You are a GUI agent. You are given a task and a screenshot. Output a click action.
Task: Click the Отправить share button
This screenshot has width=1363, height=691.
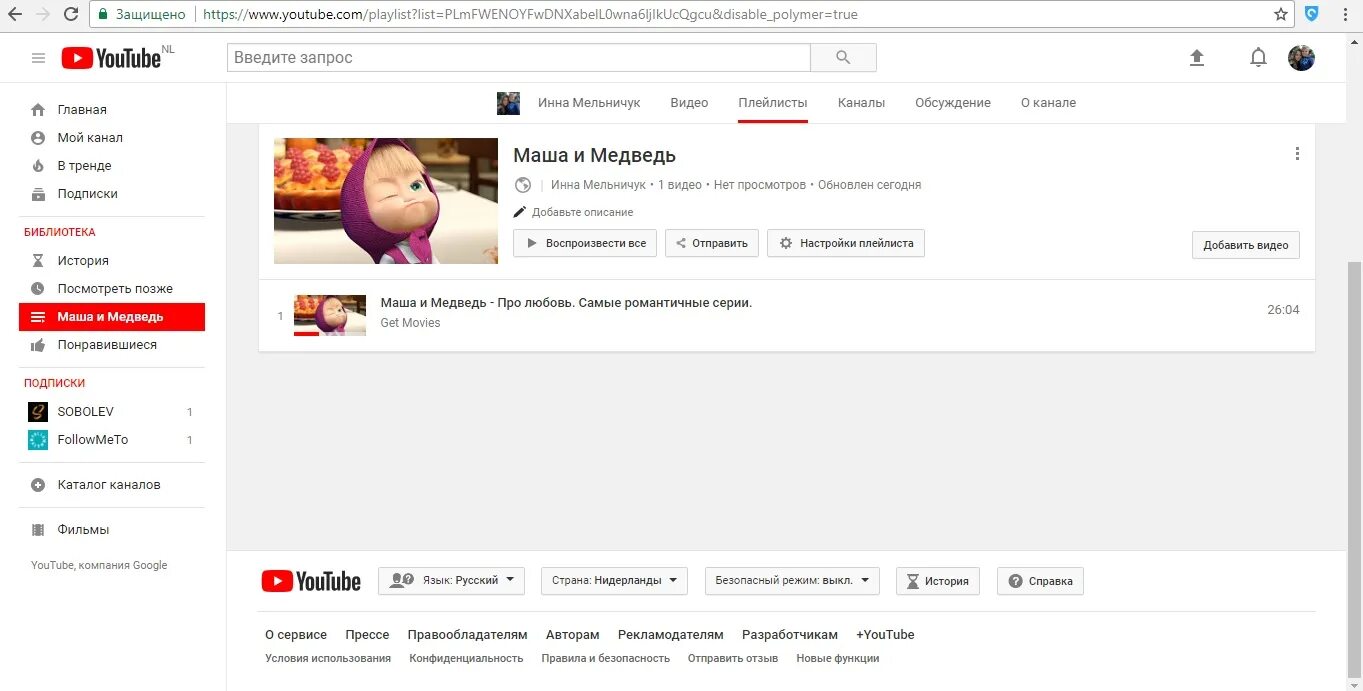pos(712,243)
